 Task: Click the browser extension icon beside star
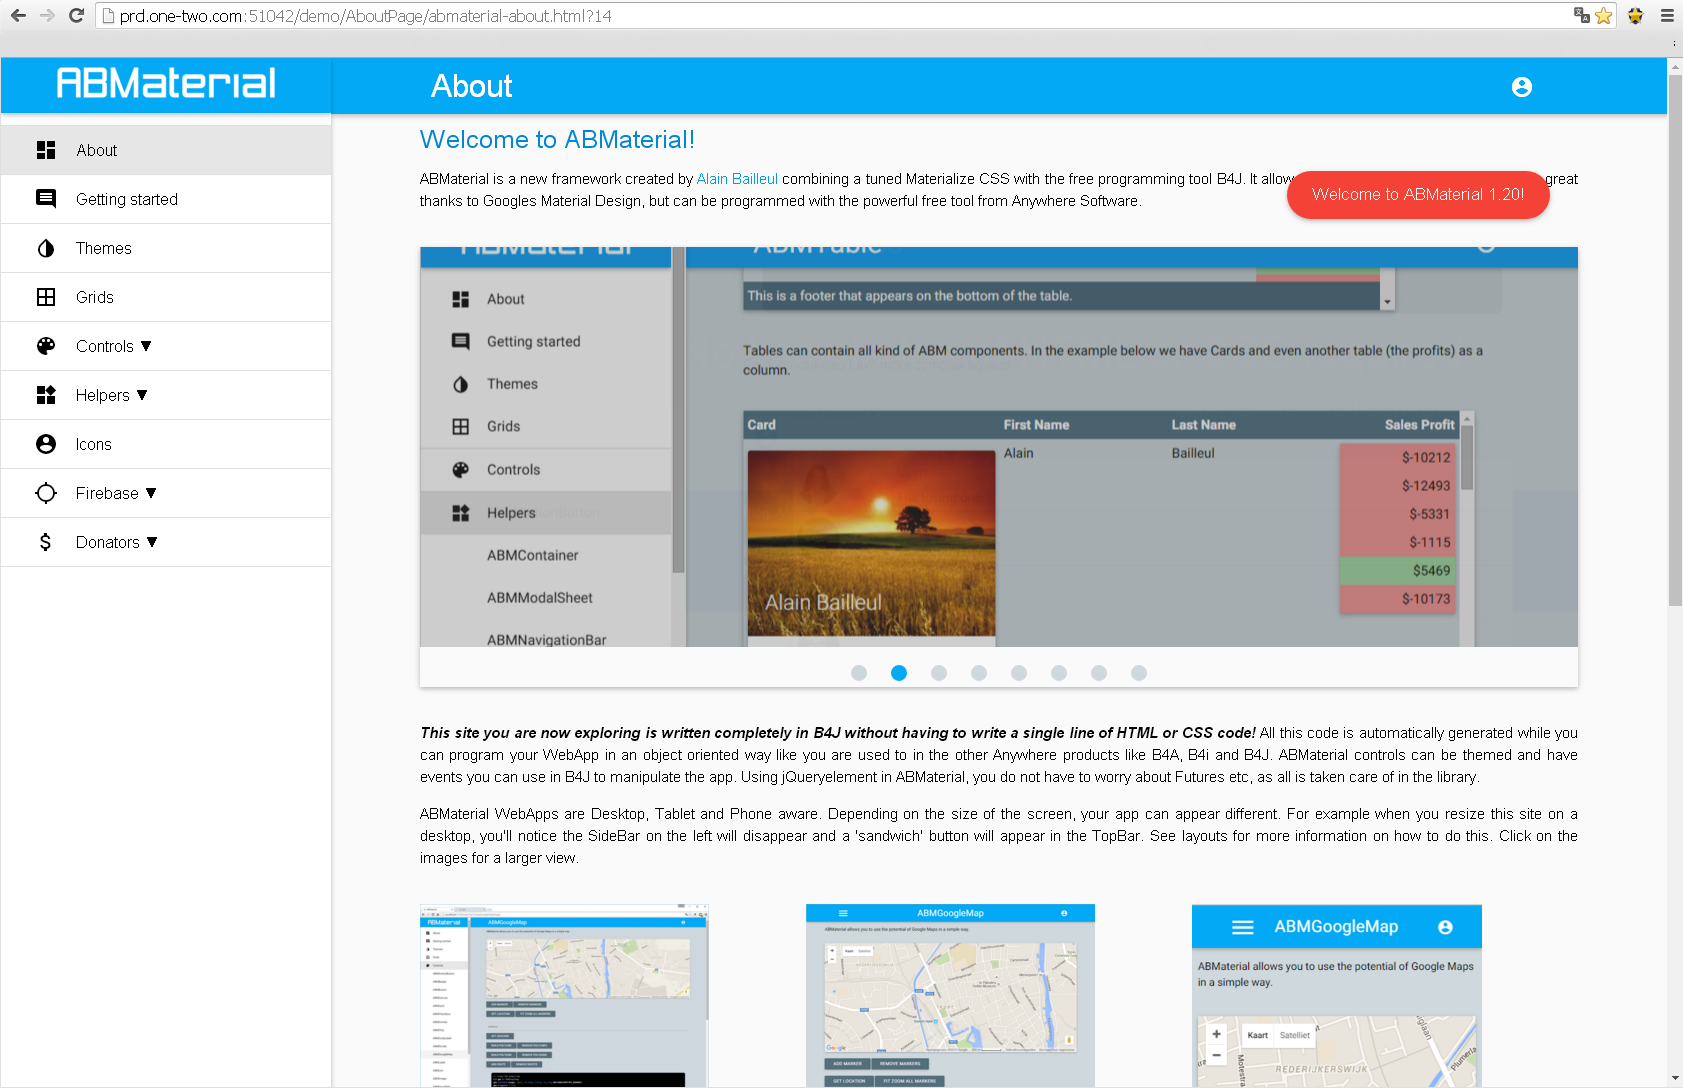1636,15
